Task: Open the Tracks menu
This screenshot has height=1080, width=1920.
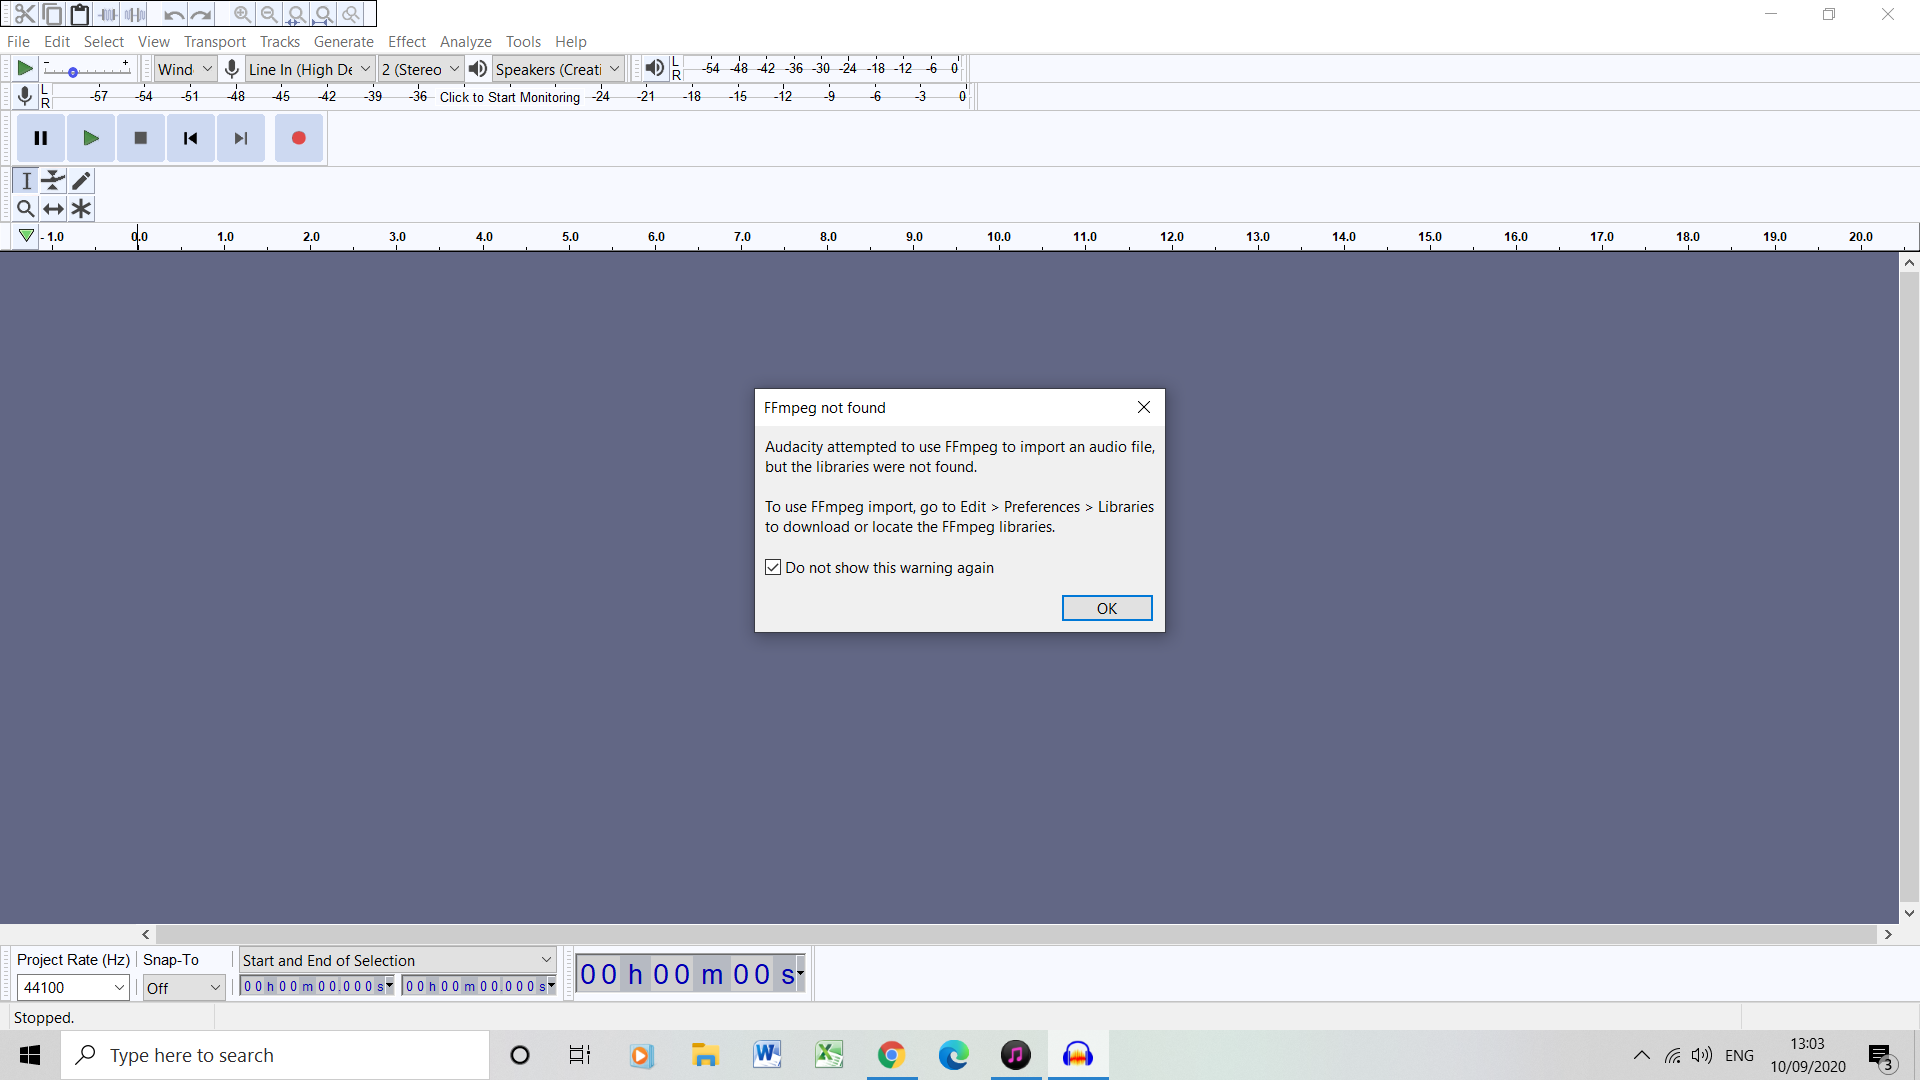Action: (280, 41)
